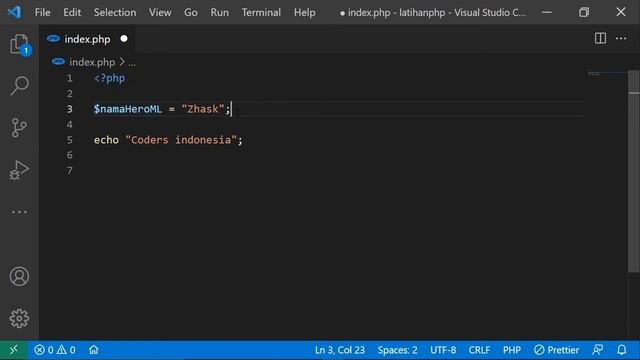Click the minimap preview

(606, 73)
